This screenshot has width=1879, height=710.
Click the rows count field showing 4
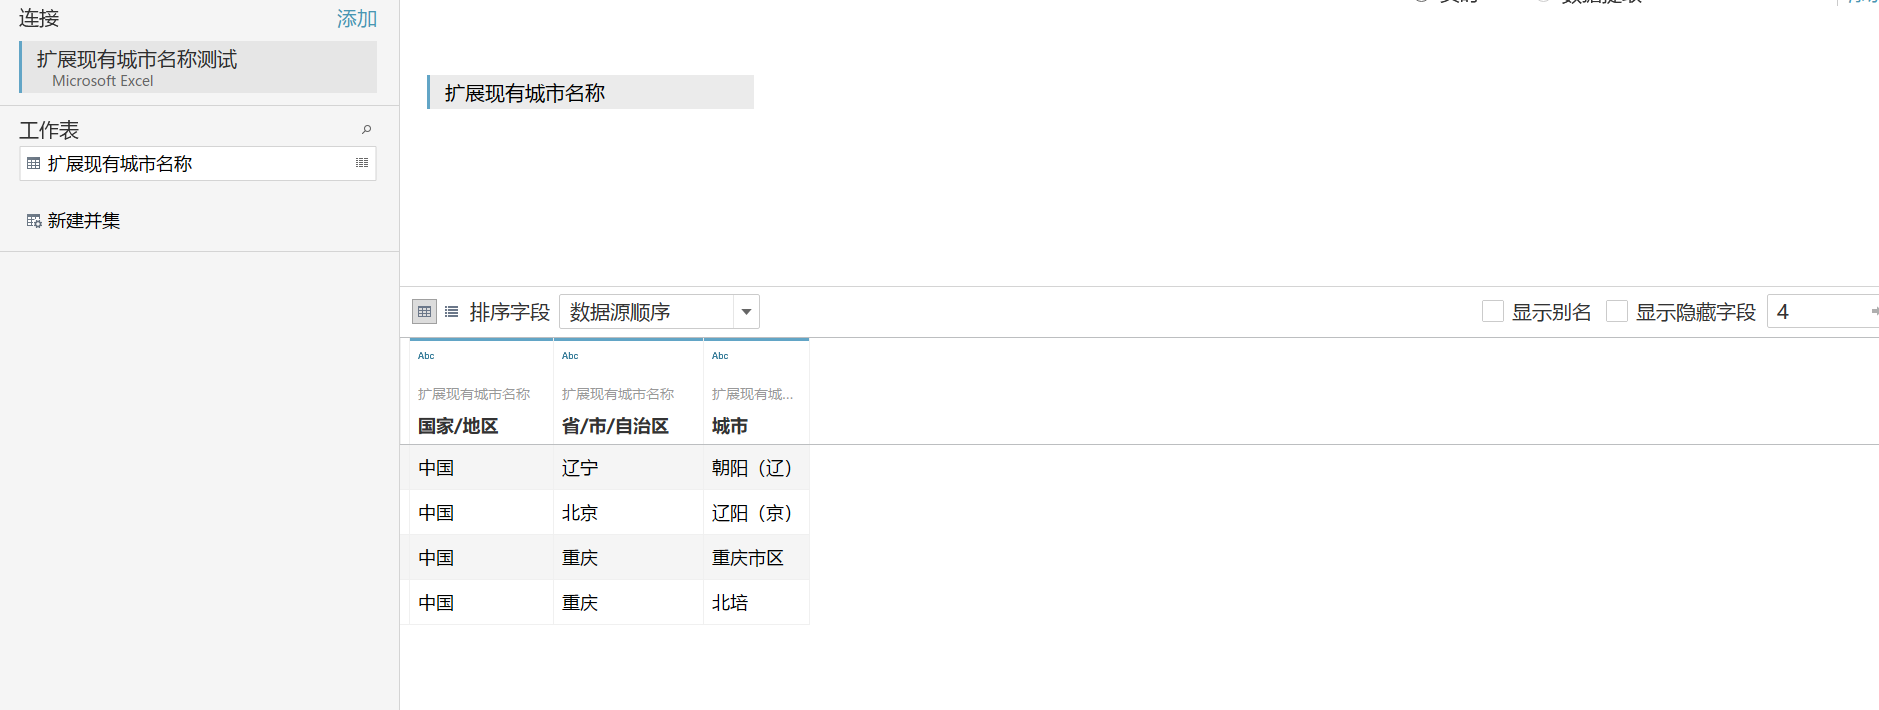point(1822,311)
